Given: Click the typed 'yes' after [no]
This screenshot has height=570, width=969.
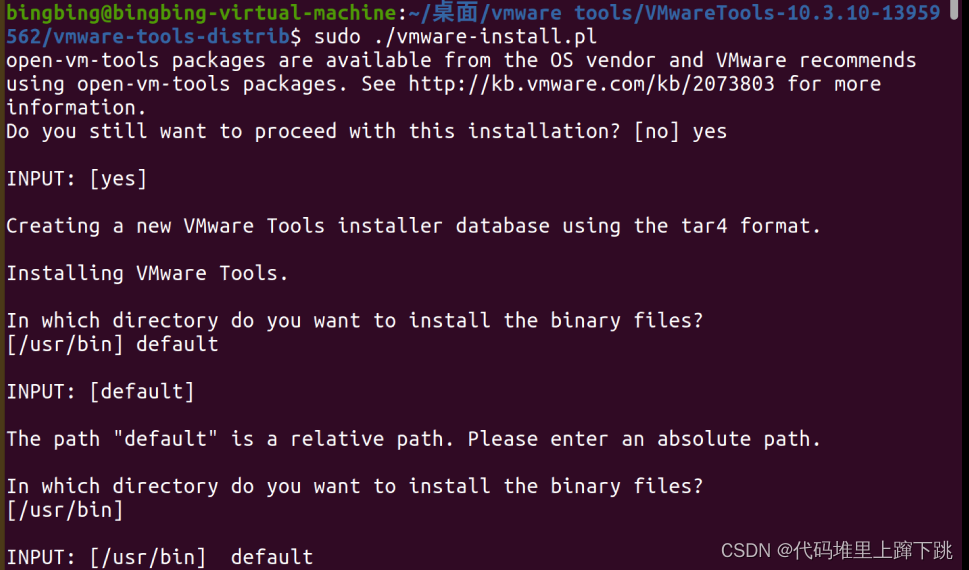Looking at the screenshot, I should (709, 132).
